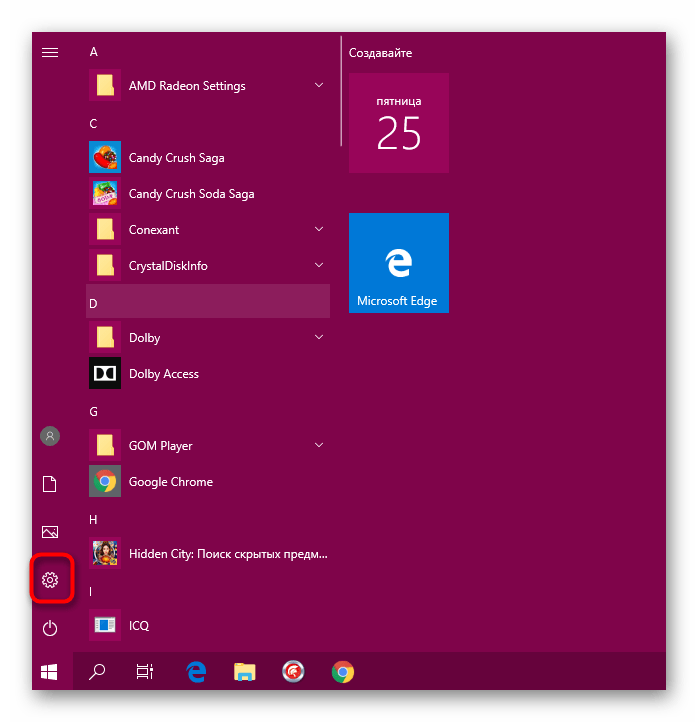Click the ICQ label

[x=139, y=626]
